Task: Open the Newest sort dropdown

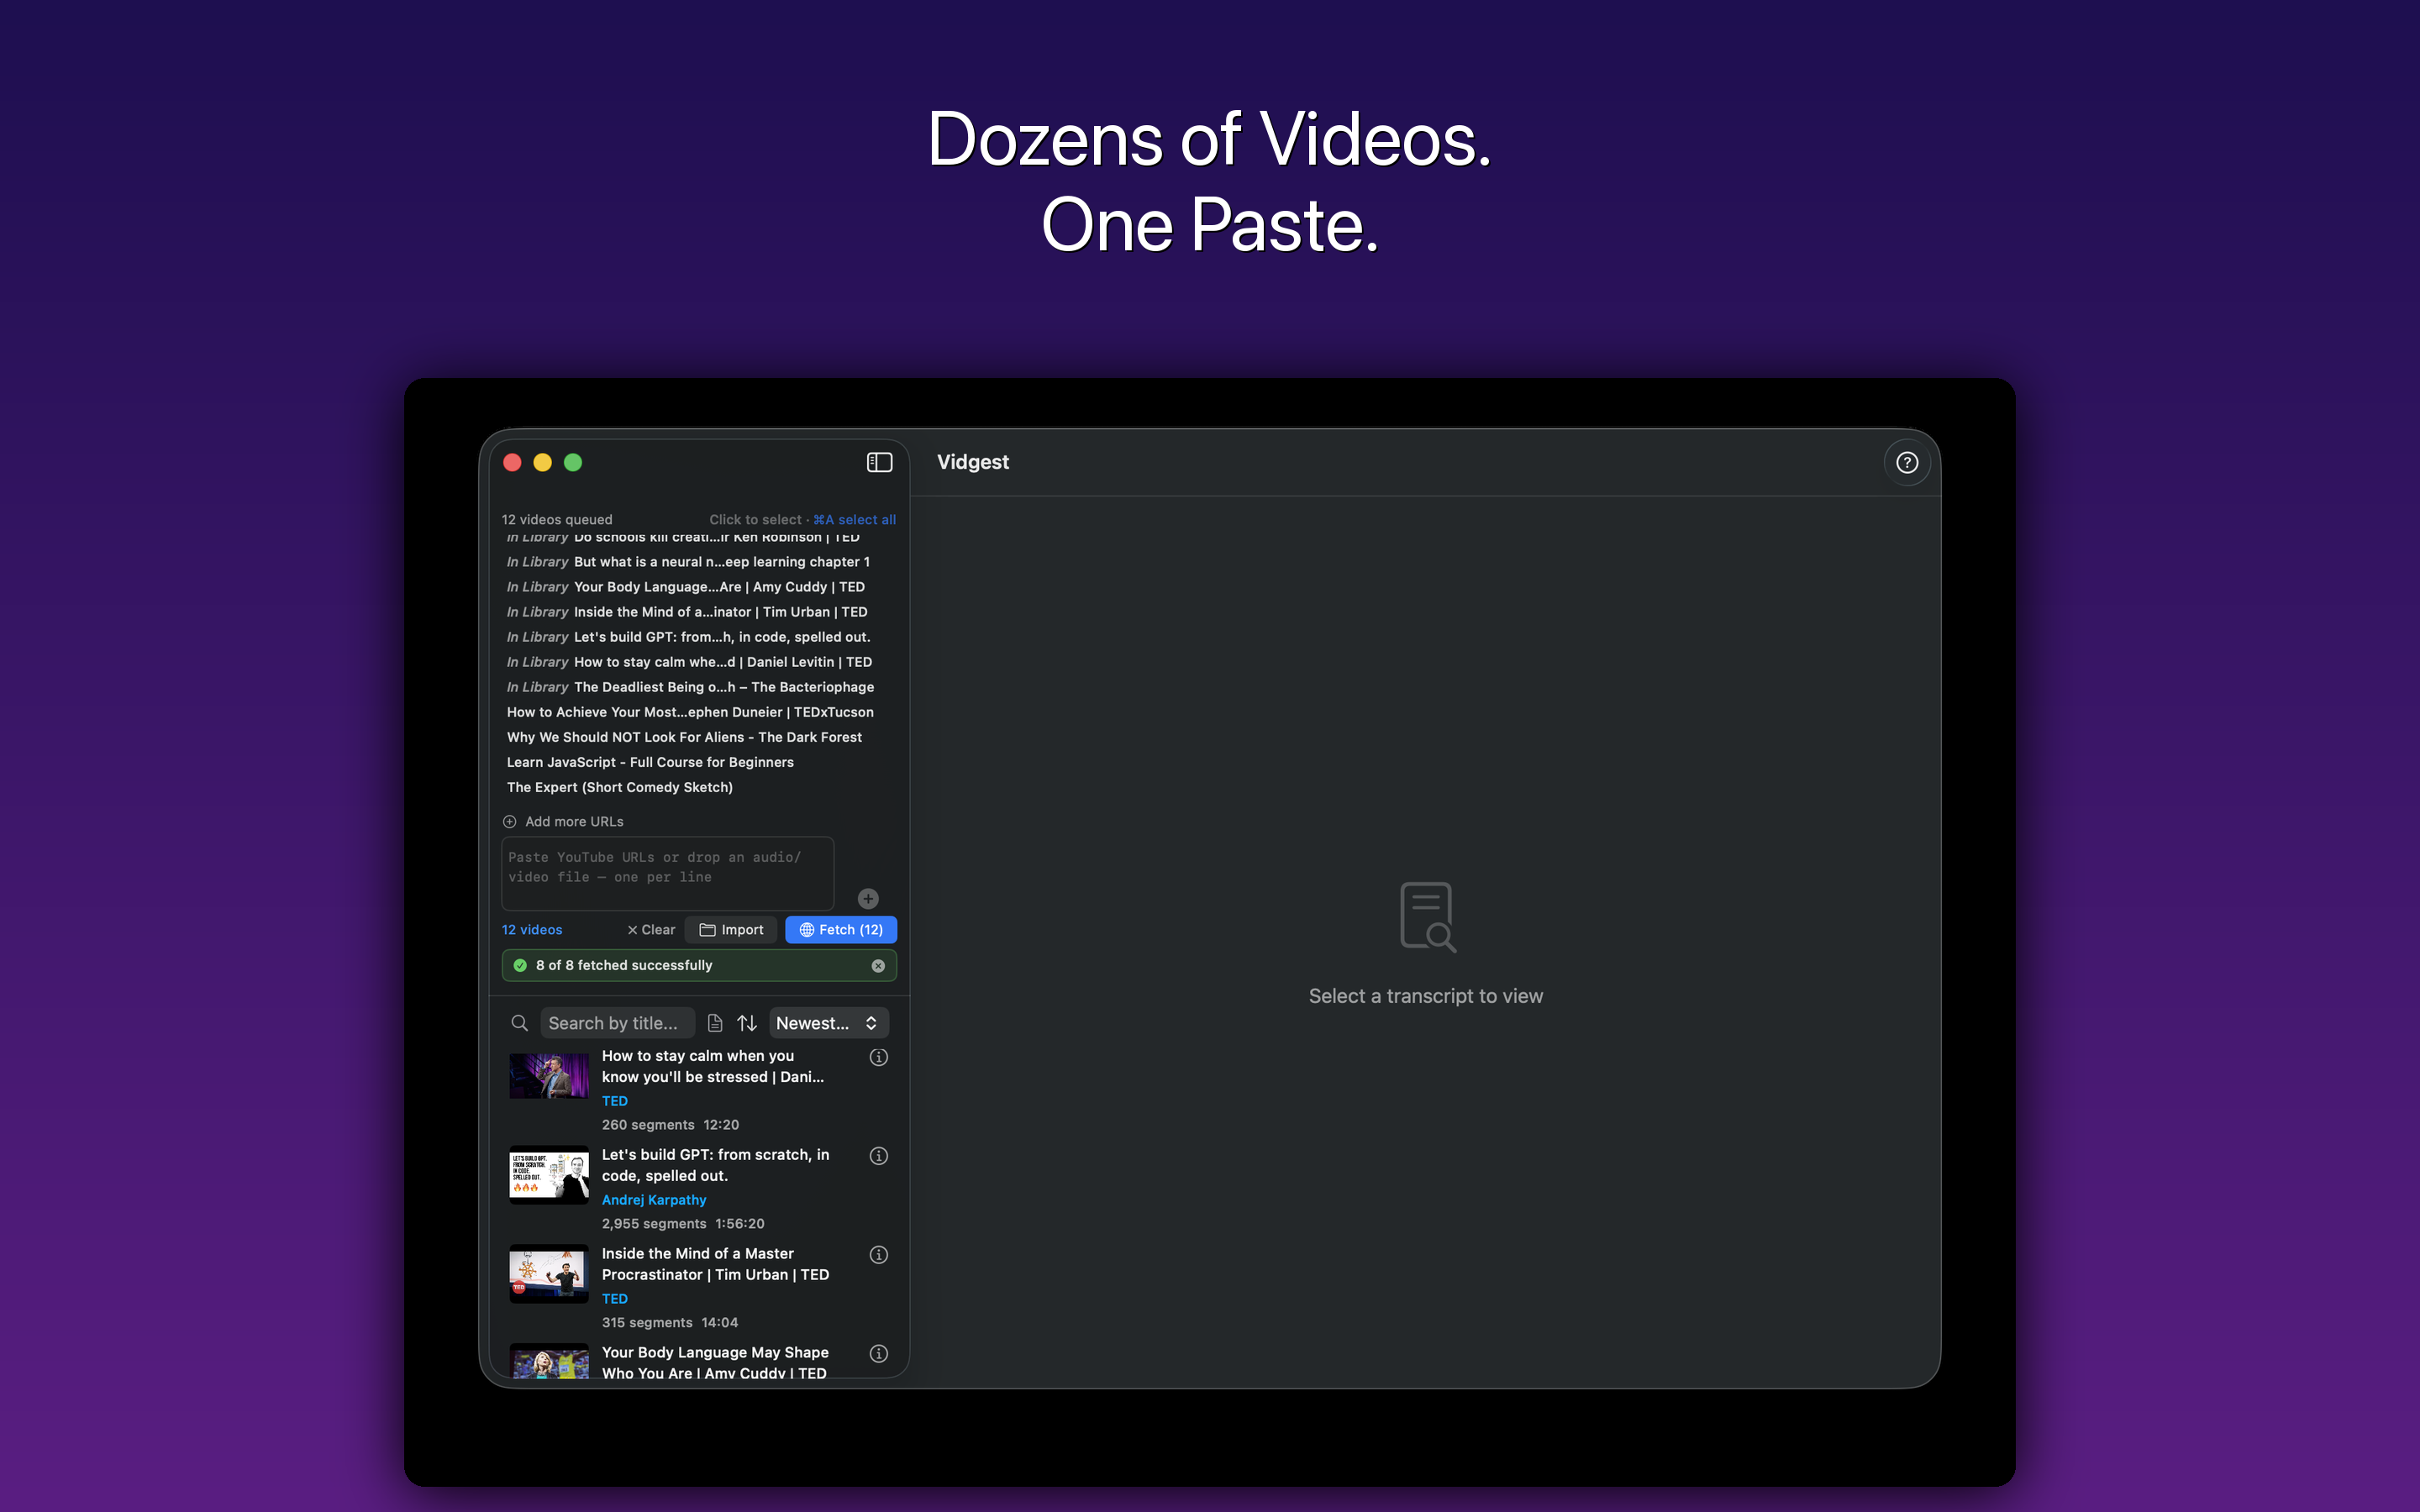Action: click(x=828, y=1023)
